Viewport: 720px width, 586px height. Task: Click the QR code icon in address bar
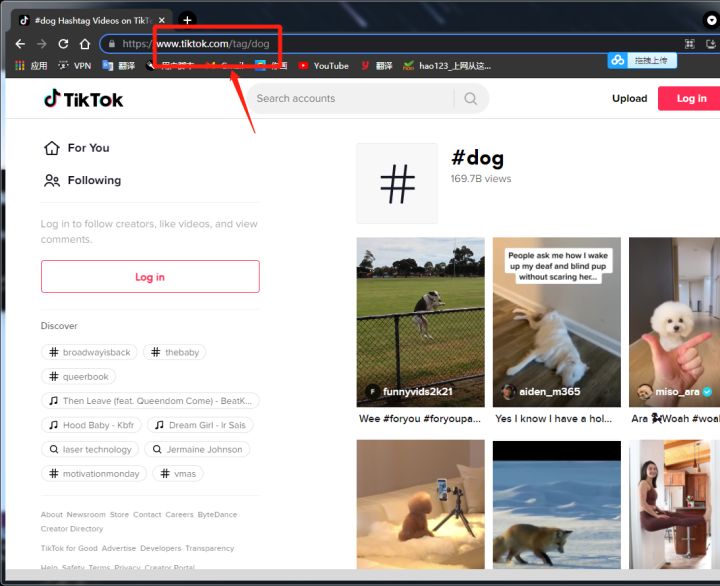[689, 44]
